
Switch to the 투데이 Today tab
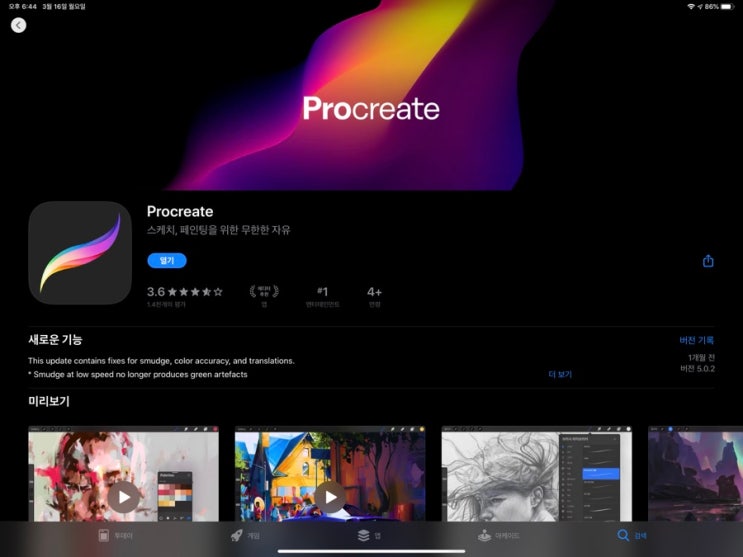click(115, 536)
